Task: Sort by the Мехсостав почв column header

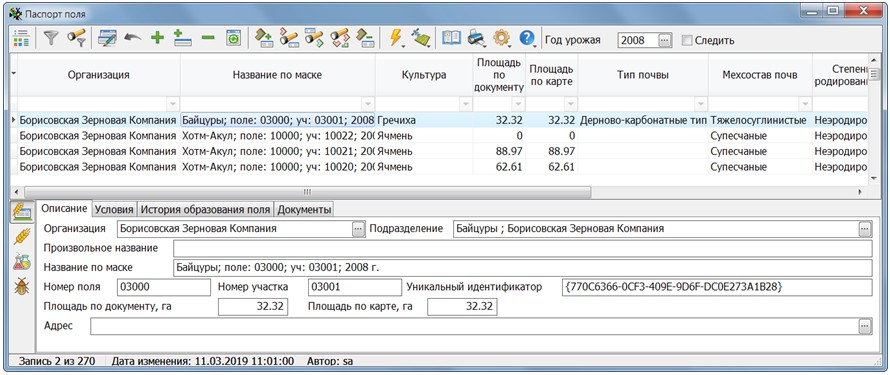Action: click(x=760, y=75)
